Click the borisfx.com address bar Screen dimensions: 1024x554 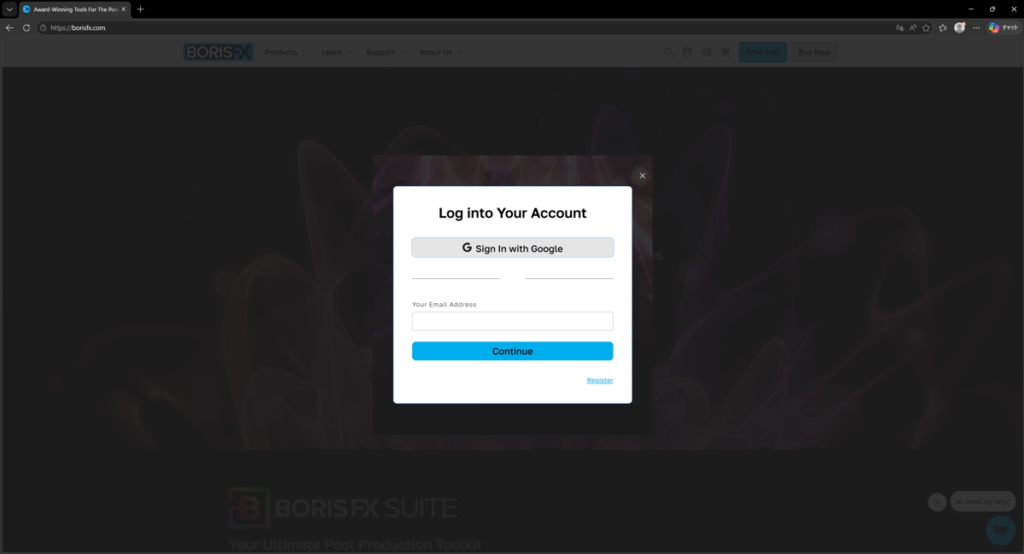tap(457, 27)
